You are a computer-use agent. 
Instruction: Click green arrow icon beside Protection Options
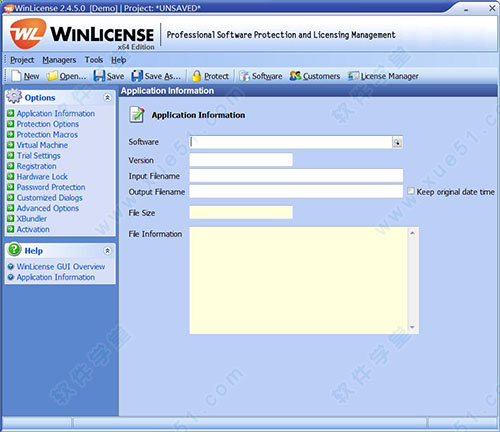11,124
